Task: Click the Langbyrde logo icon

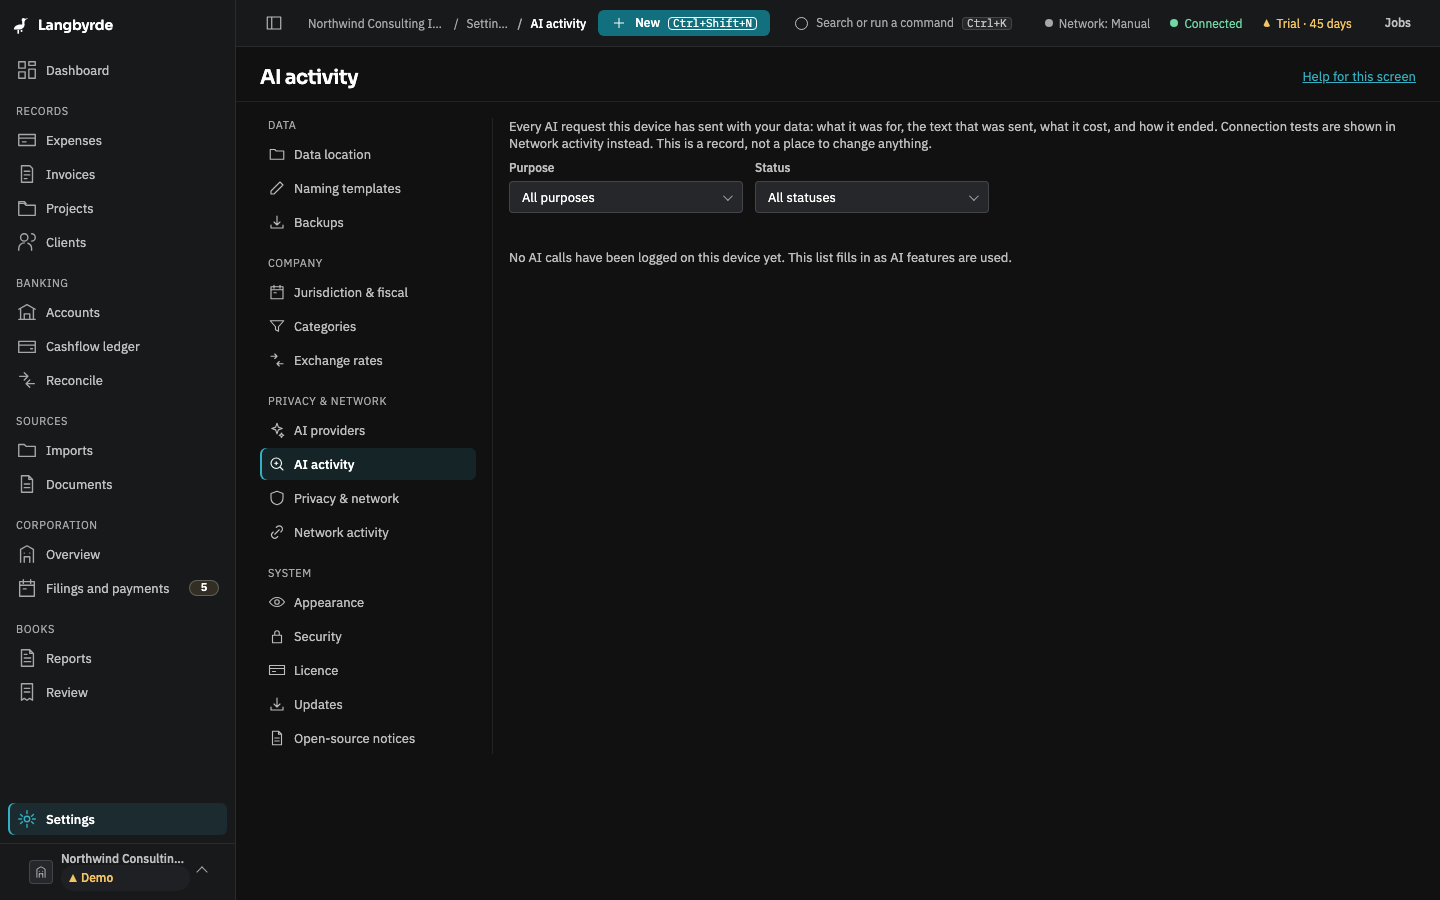Action: (21, 26)
